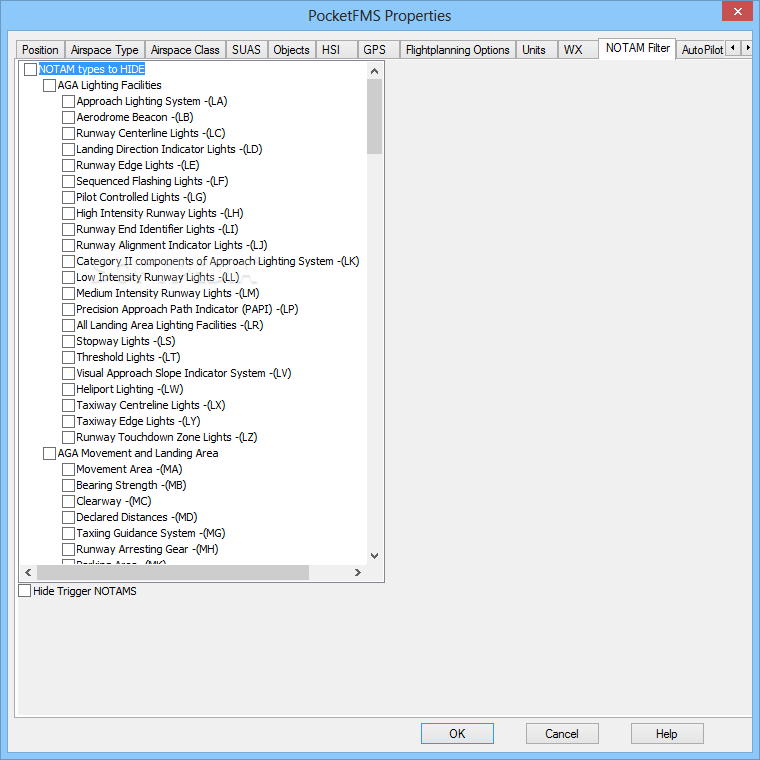This screenshot has width=760, height=760.
Task: Tick Category II components -(LK) checkbox
Action: pyautogui.click(x=68, y=261)
